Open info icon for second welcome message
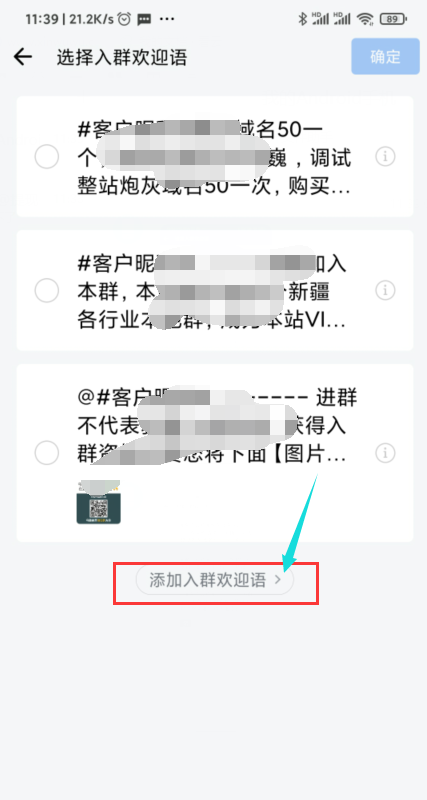This screenshot has width=427, height=800. point(386,290)
